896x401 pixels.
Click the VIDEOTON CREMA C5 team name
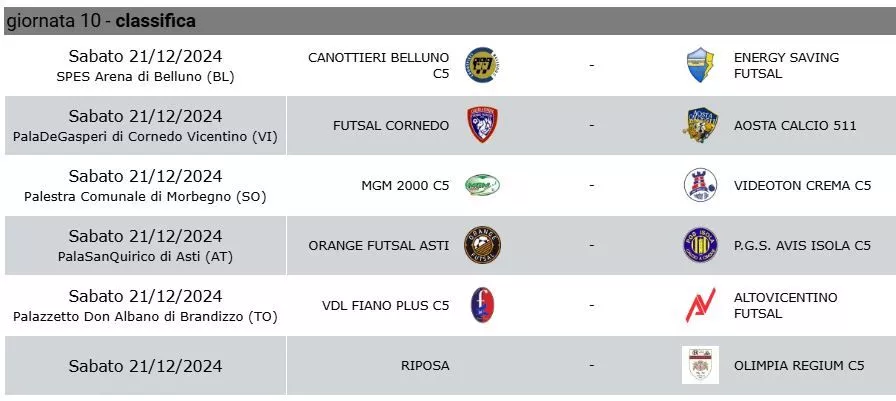pyautogui.click(x=802, y=185)
